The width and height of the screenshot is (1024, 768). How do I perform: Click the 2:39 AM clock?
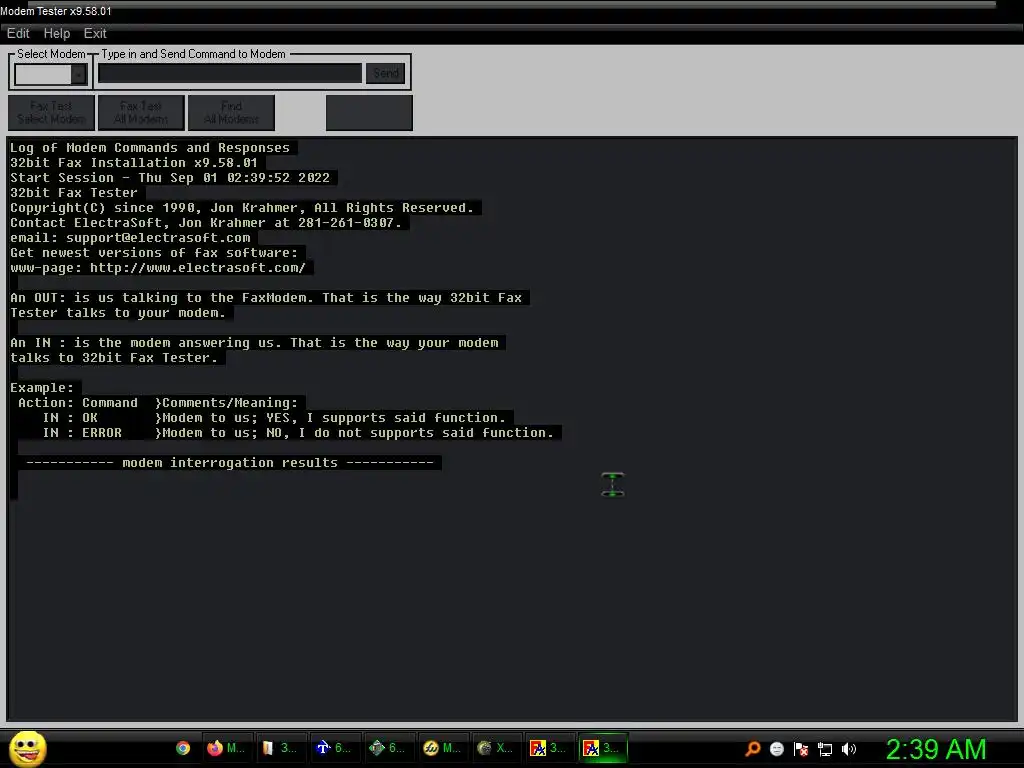click(935, 749)
